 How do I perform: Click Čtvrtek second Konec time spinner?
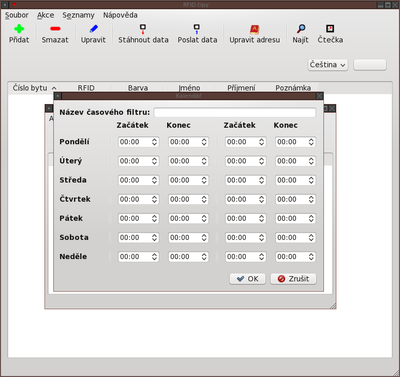(x=295, y=199)
